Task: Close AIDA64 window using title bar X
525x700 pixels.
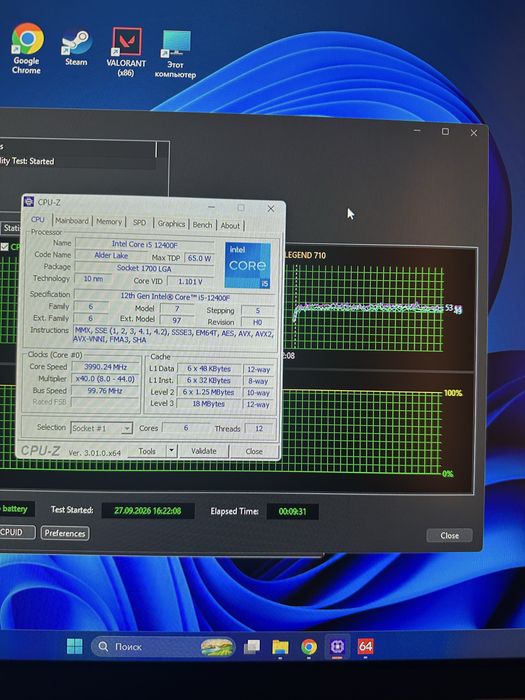Action: point(474,133)
